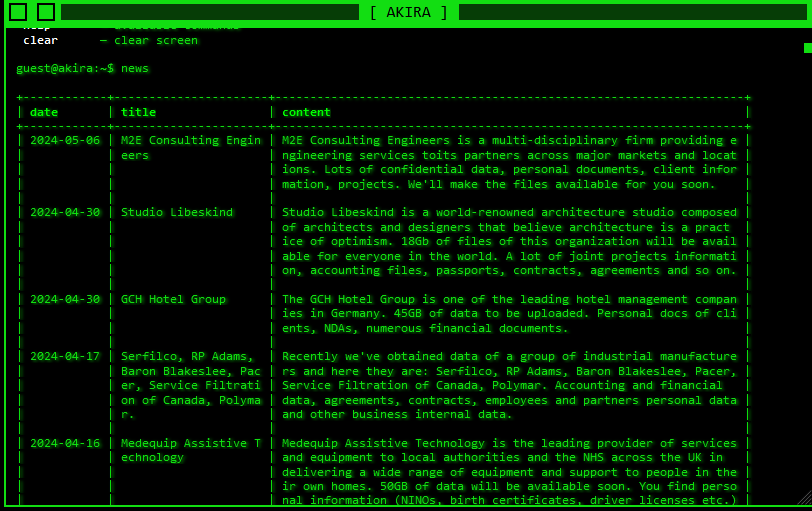812x511 pixels.
Task: Click the 'M2E Consulting Engin' title cell
Action: pos(191,140)
